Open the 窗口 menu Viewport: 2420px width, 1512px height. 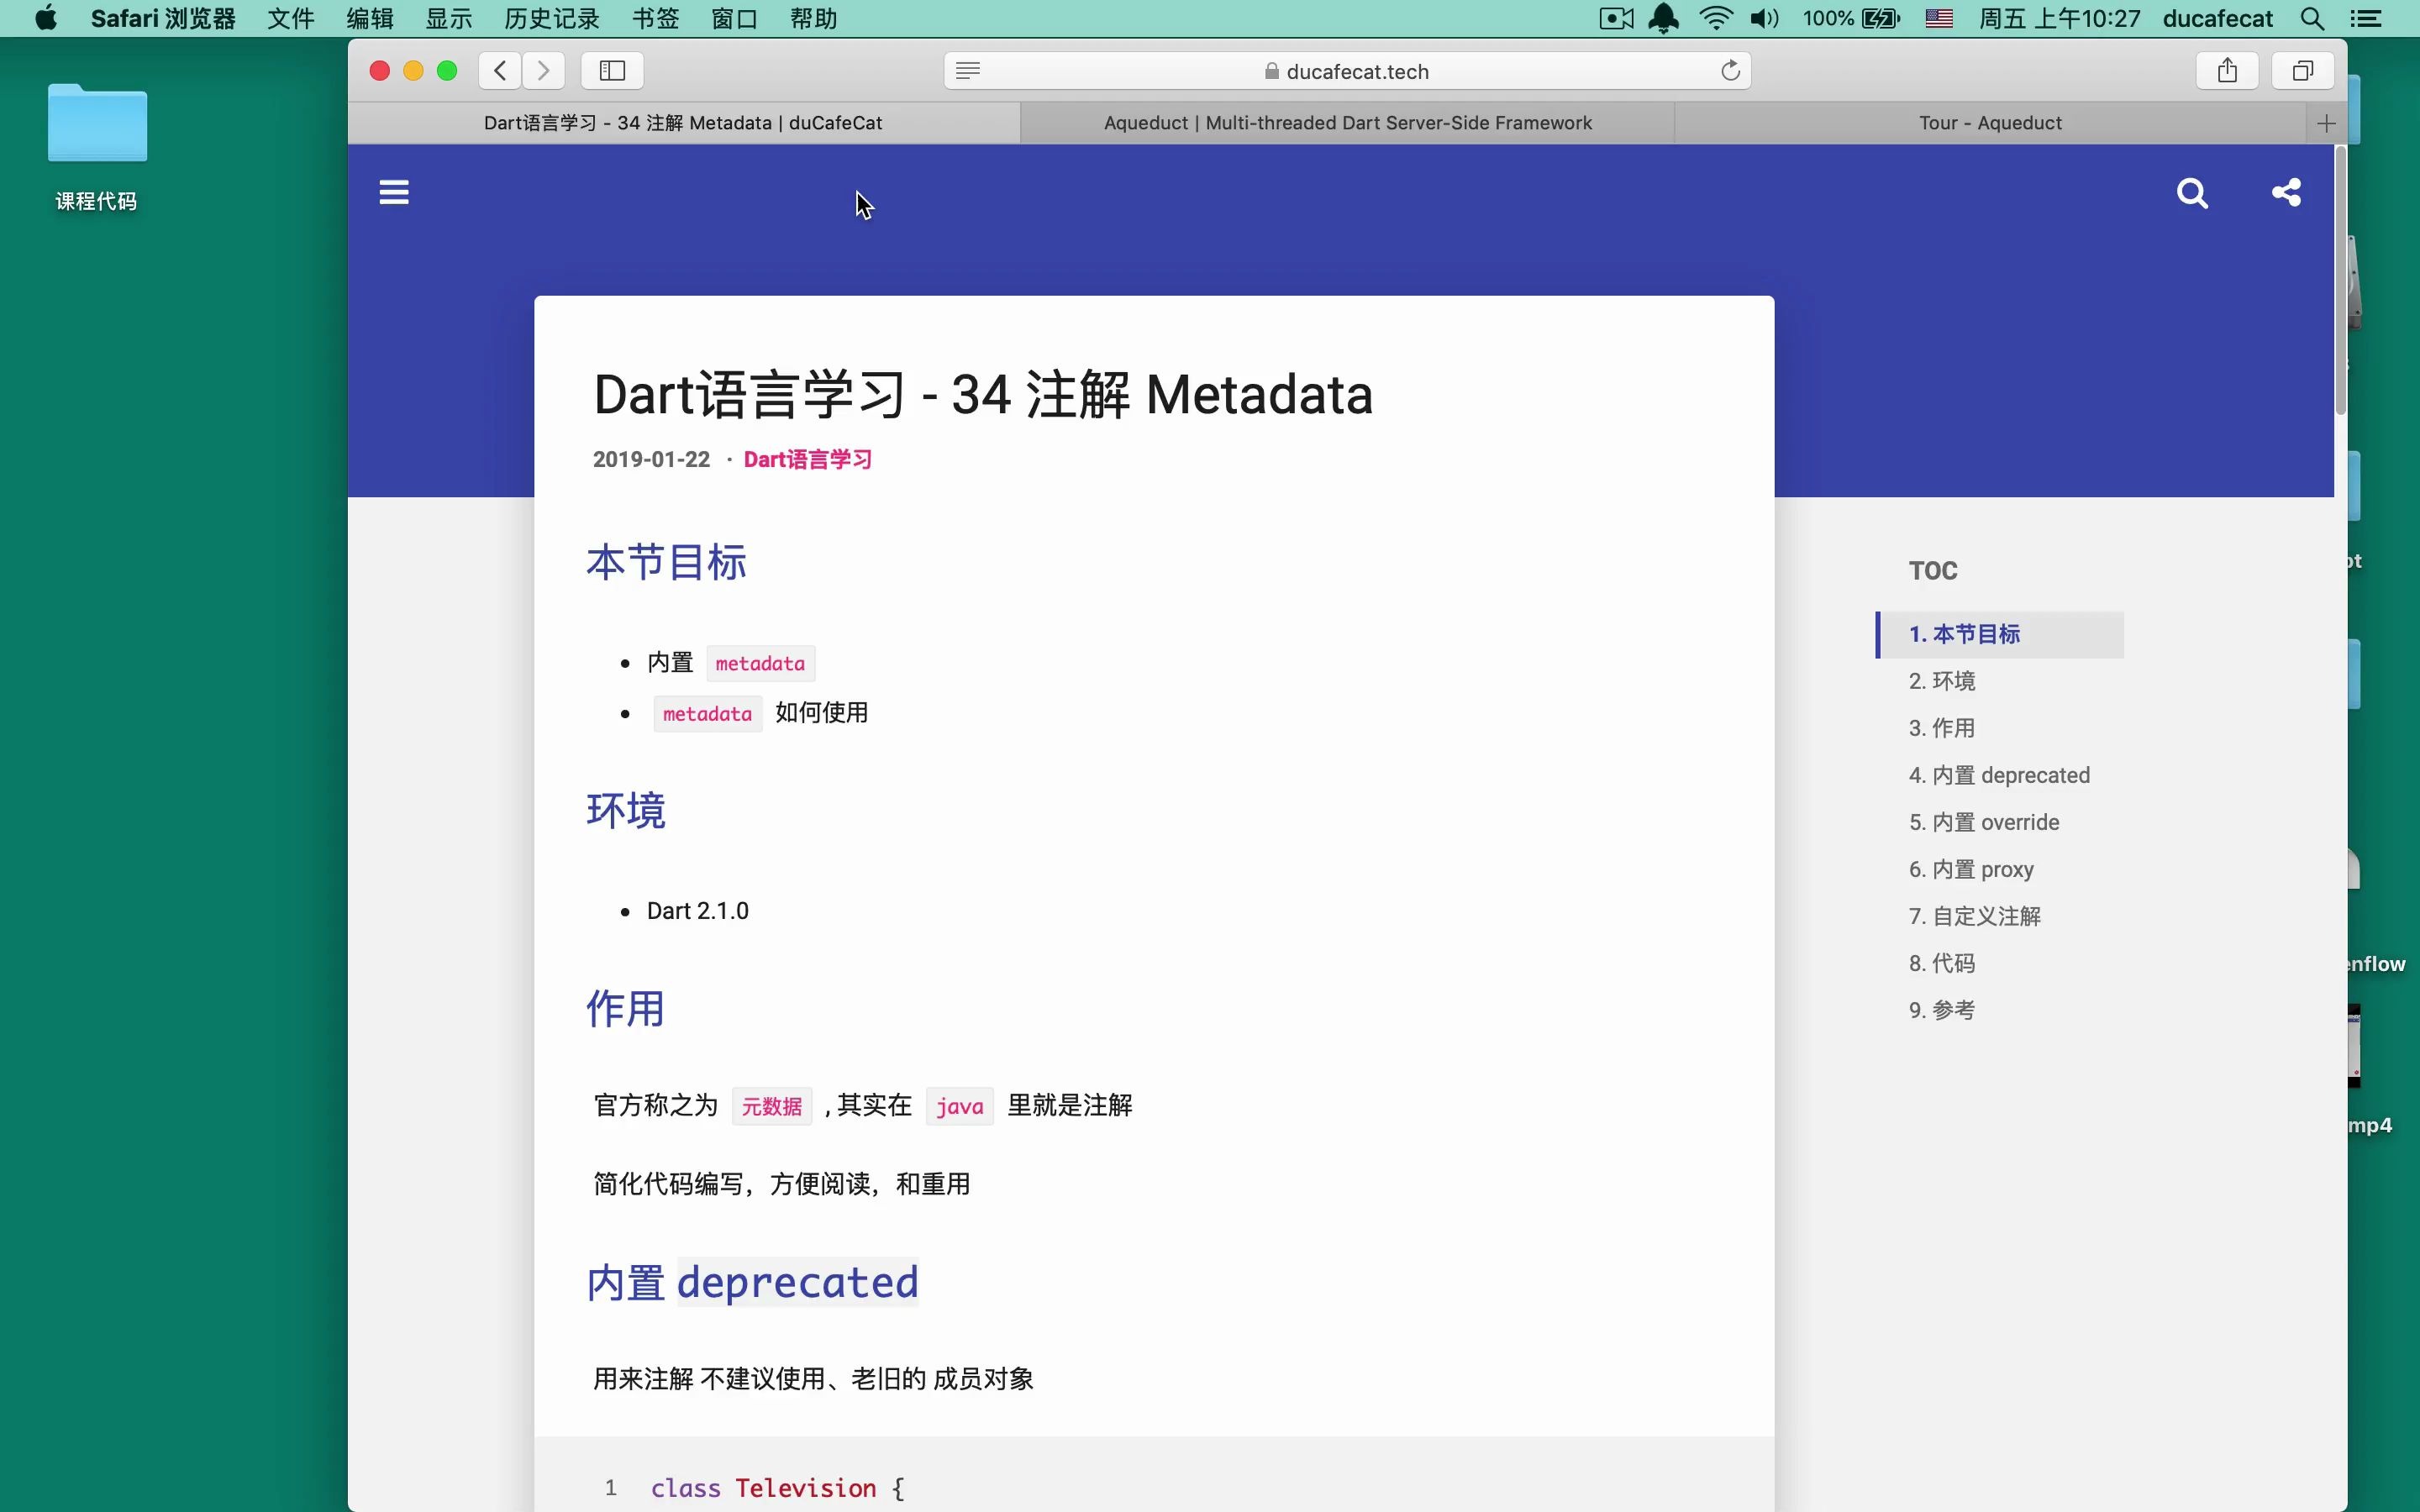pyautogui.click(x=735, y=18)
